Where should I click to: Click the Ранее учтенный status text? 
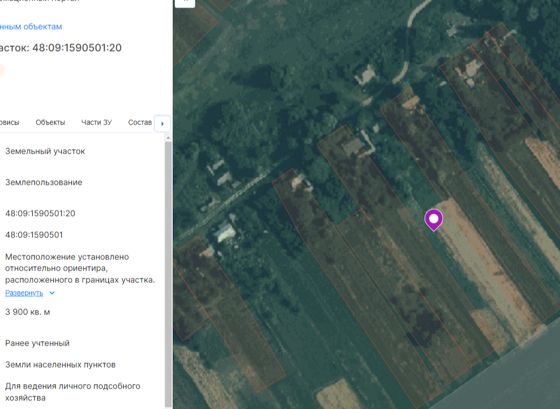(37, 343)
